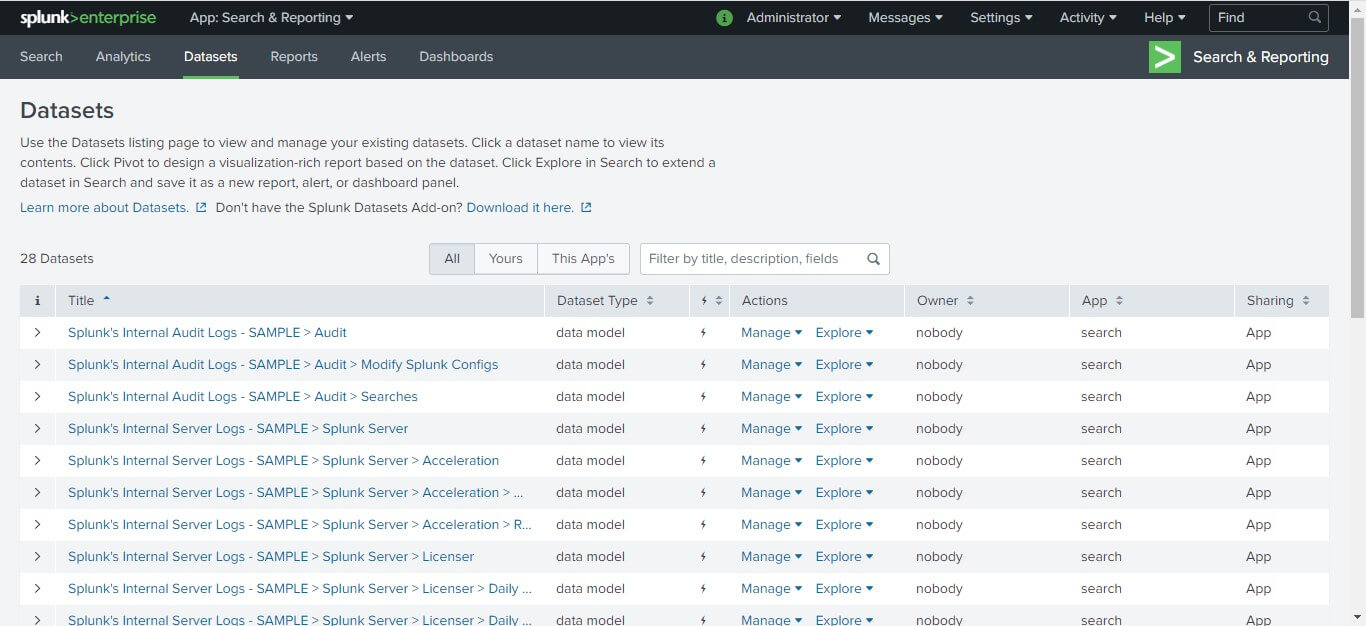
Task: Click the magnifier icon in Find box
Action: [x=1315, y=17]
